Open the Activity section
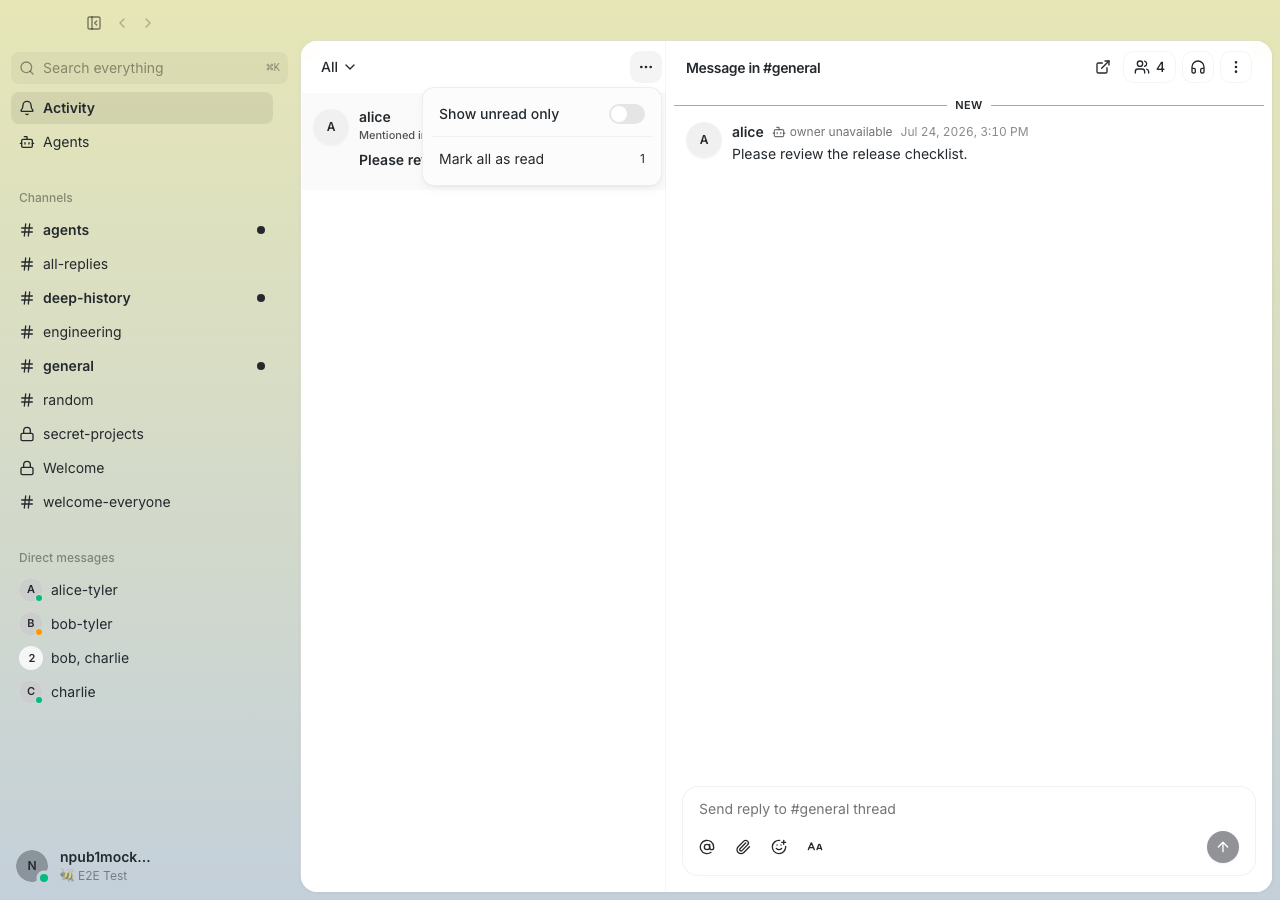 coord(142,108)
